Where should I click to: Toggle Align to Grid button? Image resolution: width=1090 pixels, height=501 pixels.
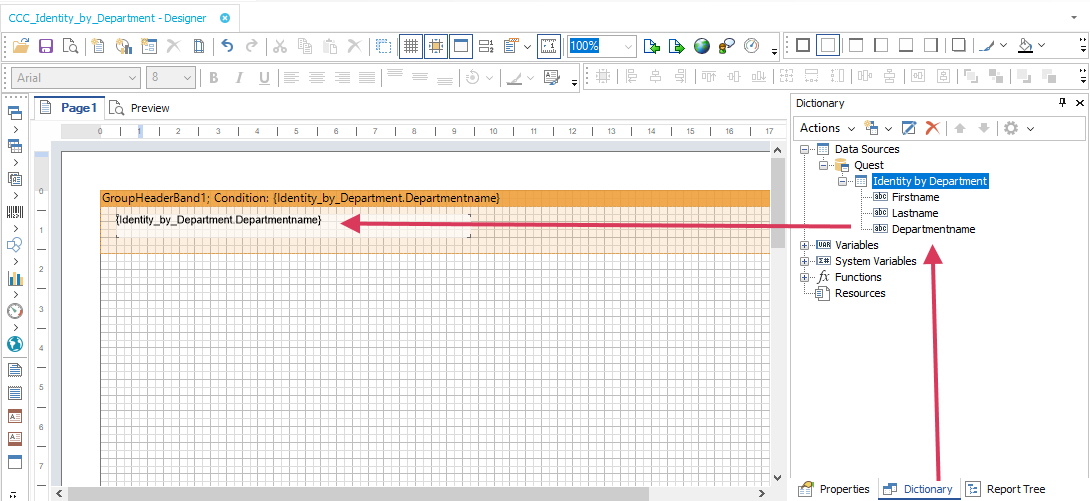pos(436,47)
